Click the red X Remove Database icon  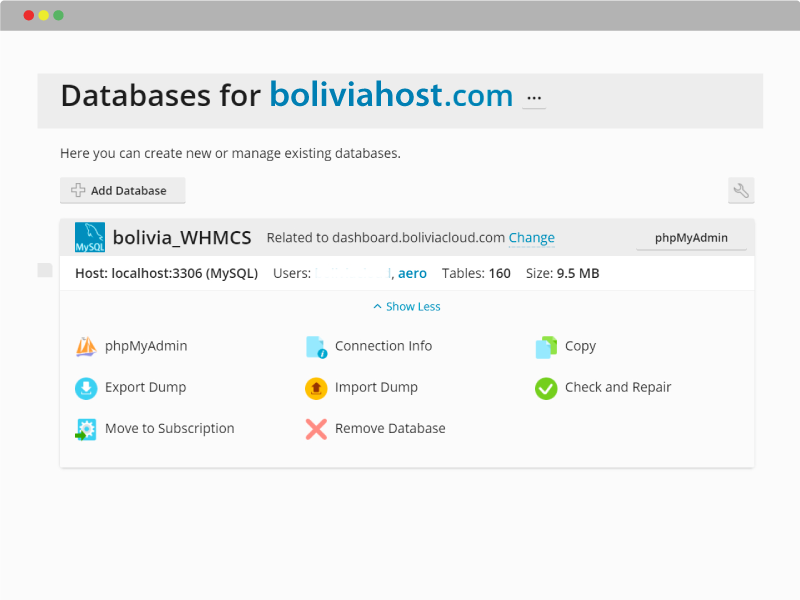point(316,429)
